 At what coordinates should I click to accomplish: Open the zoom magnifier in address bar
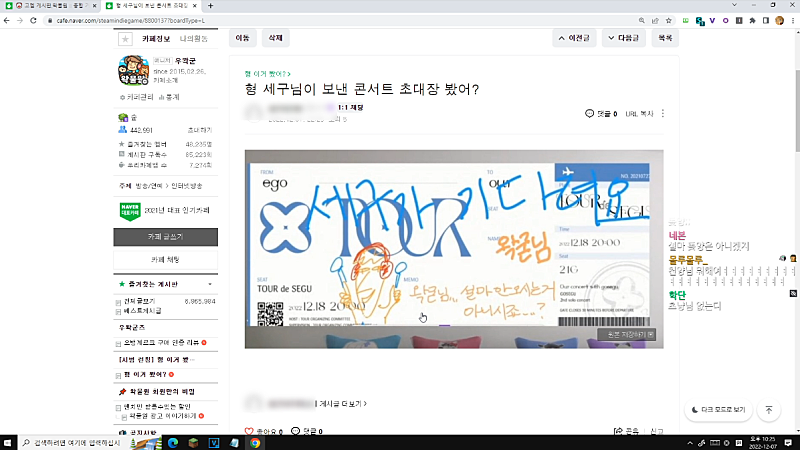641,20
